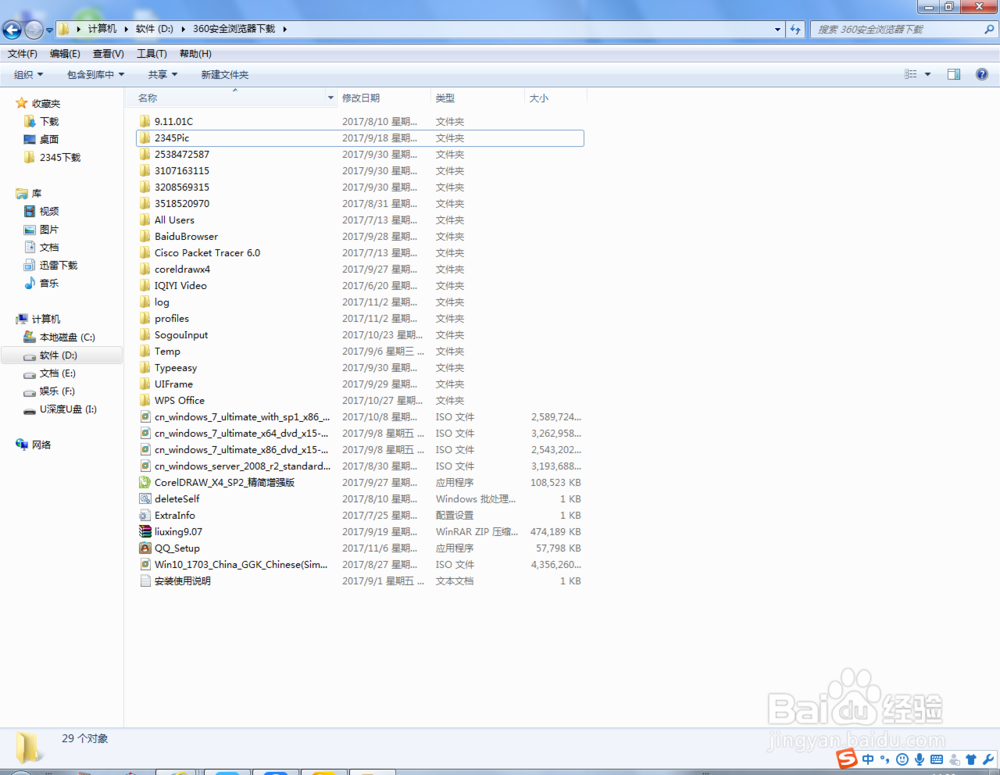Select the WPS Office folder icon
1000x775 pixels.
145,400
